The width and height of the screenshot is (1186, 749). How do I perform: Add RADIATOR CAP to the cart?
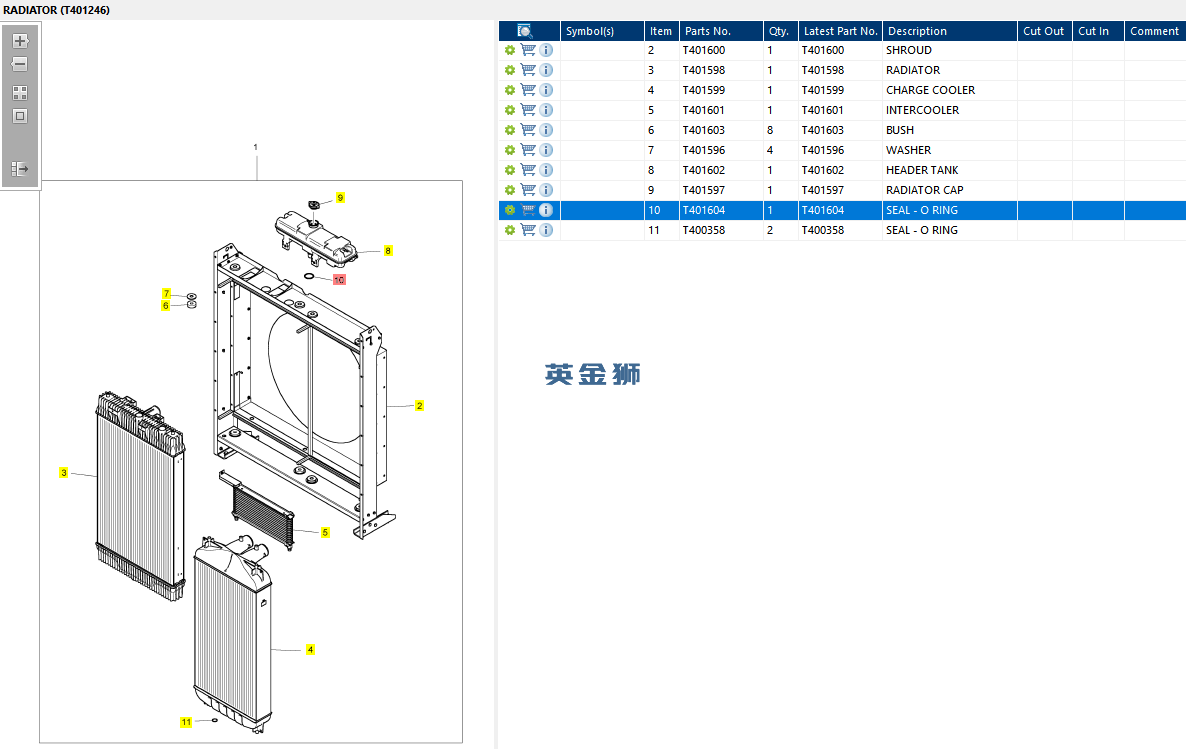528,190
